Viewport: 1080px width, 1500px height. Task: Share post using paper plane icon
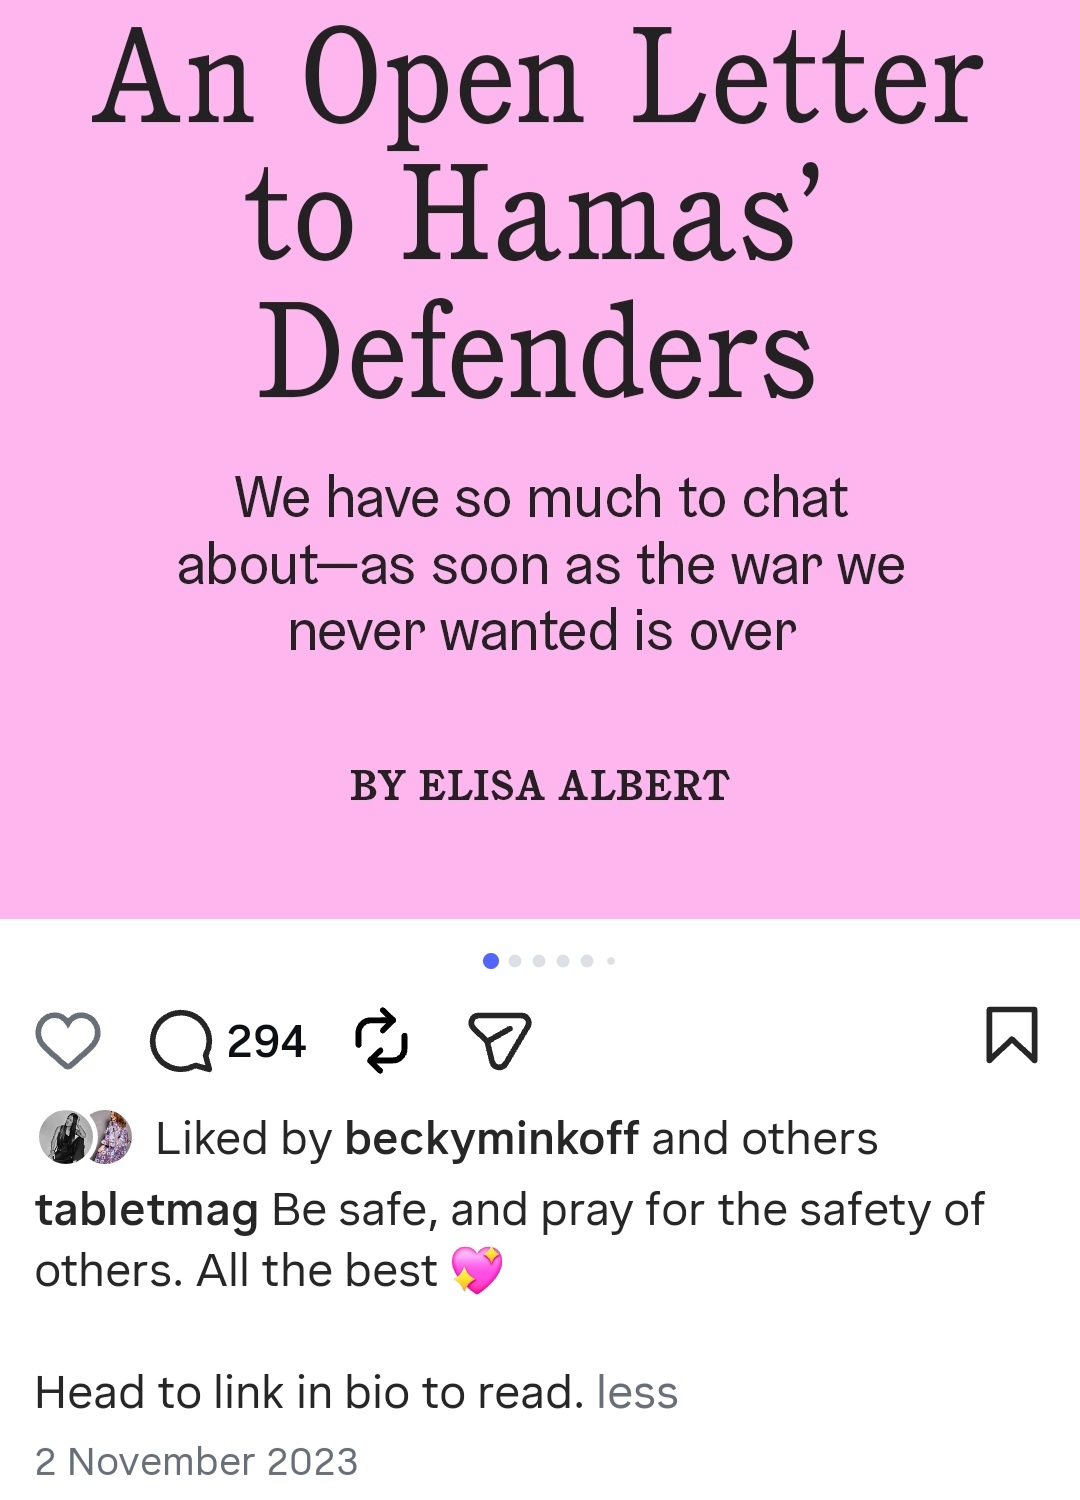point(499,1041)
